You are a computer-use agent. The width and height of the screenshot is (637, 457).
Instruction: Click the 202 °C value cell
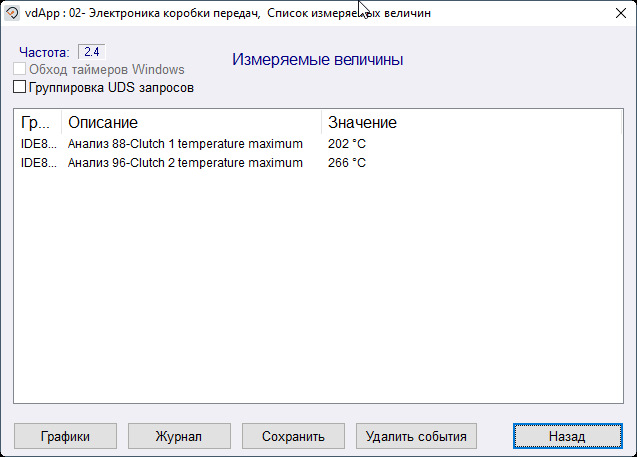pyautogui.click(x=347, y=144)
